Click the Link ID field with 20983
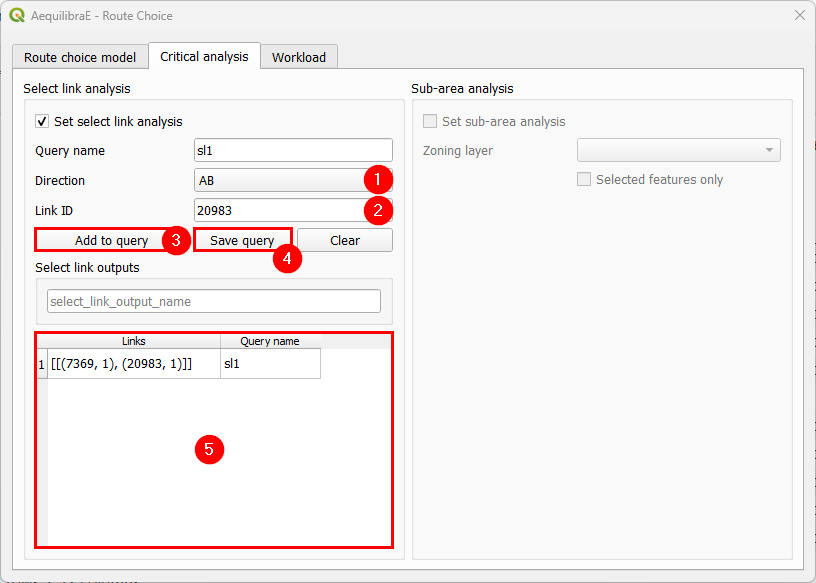This screenshot has height=583, width=816. click(280, 210)
